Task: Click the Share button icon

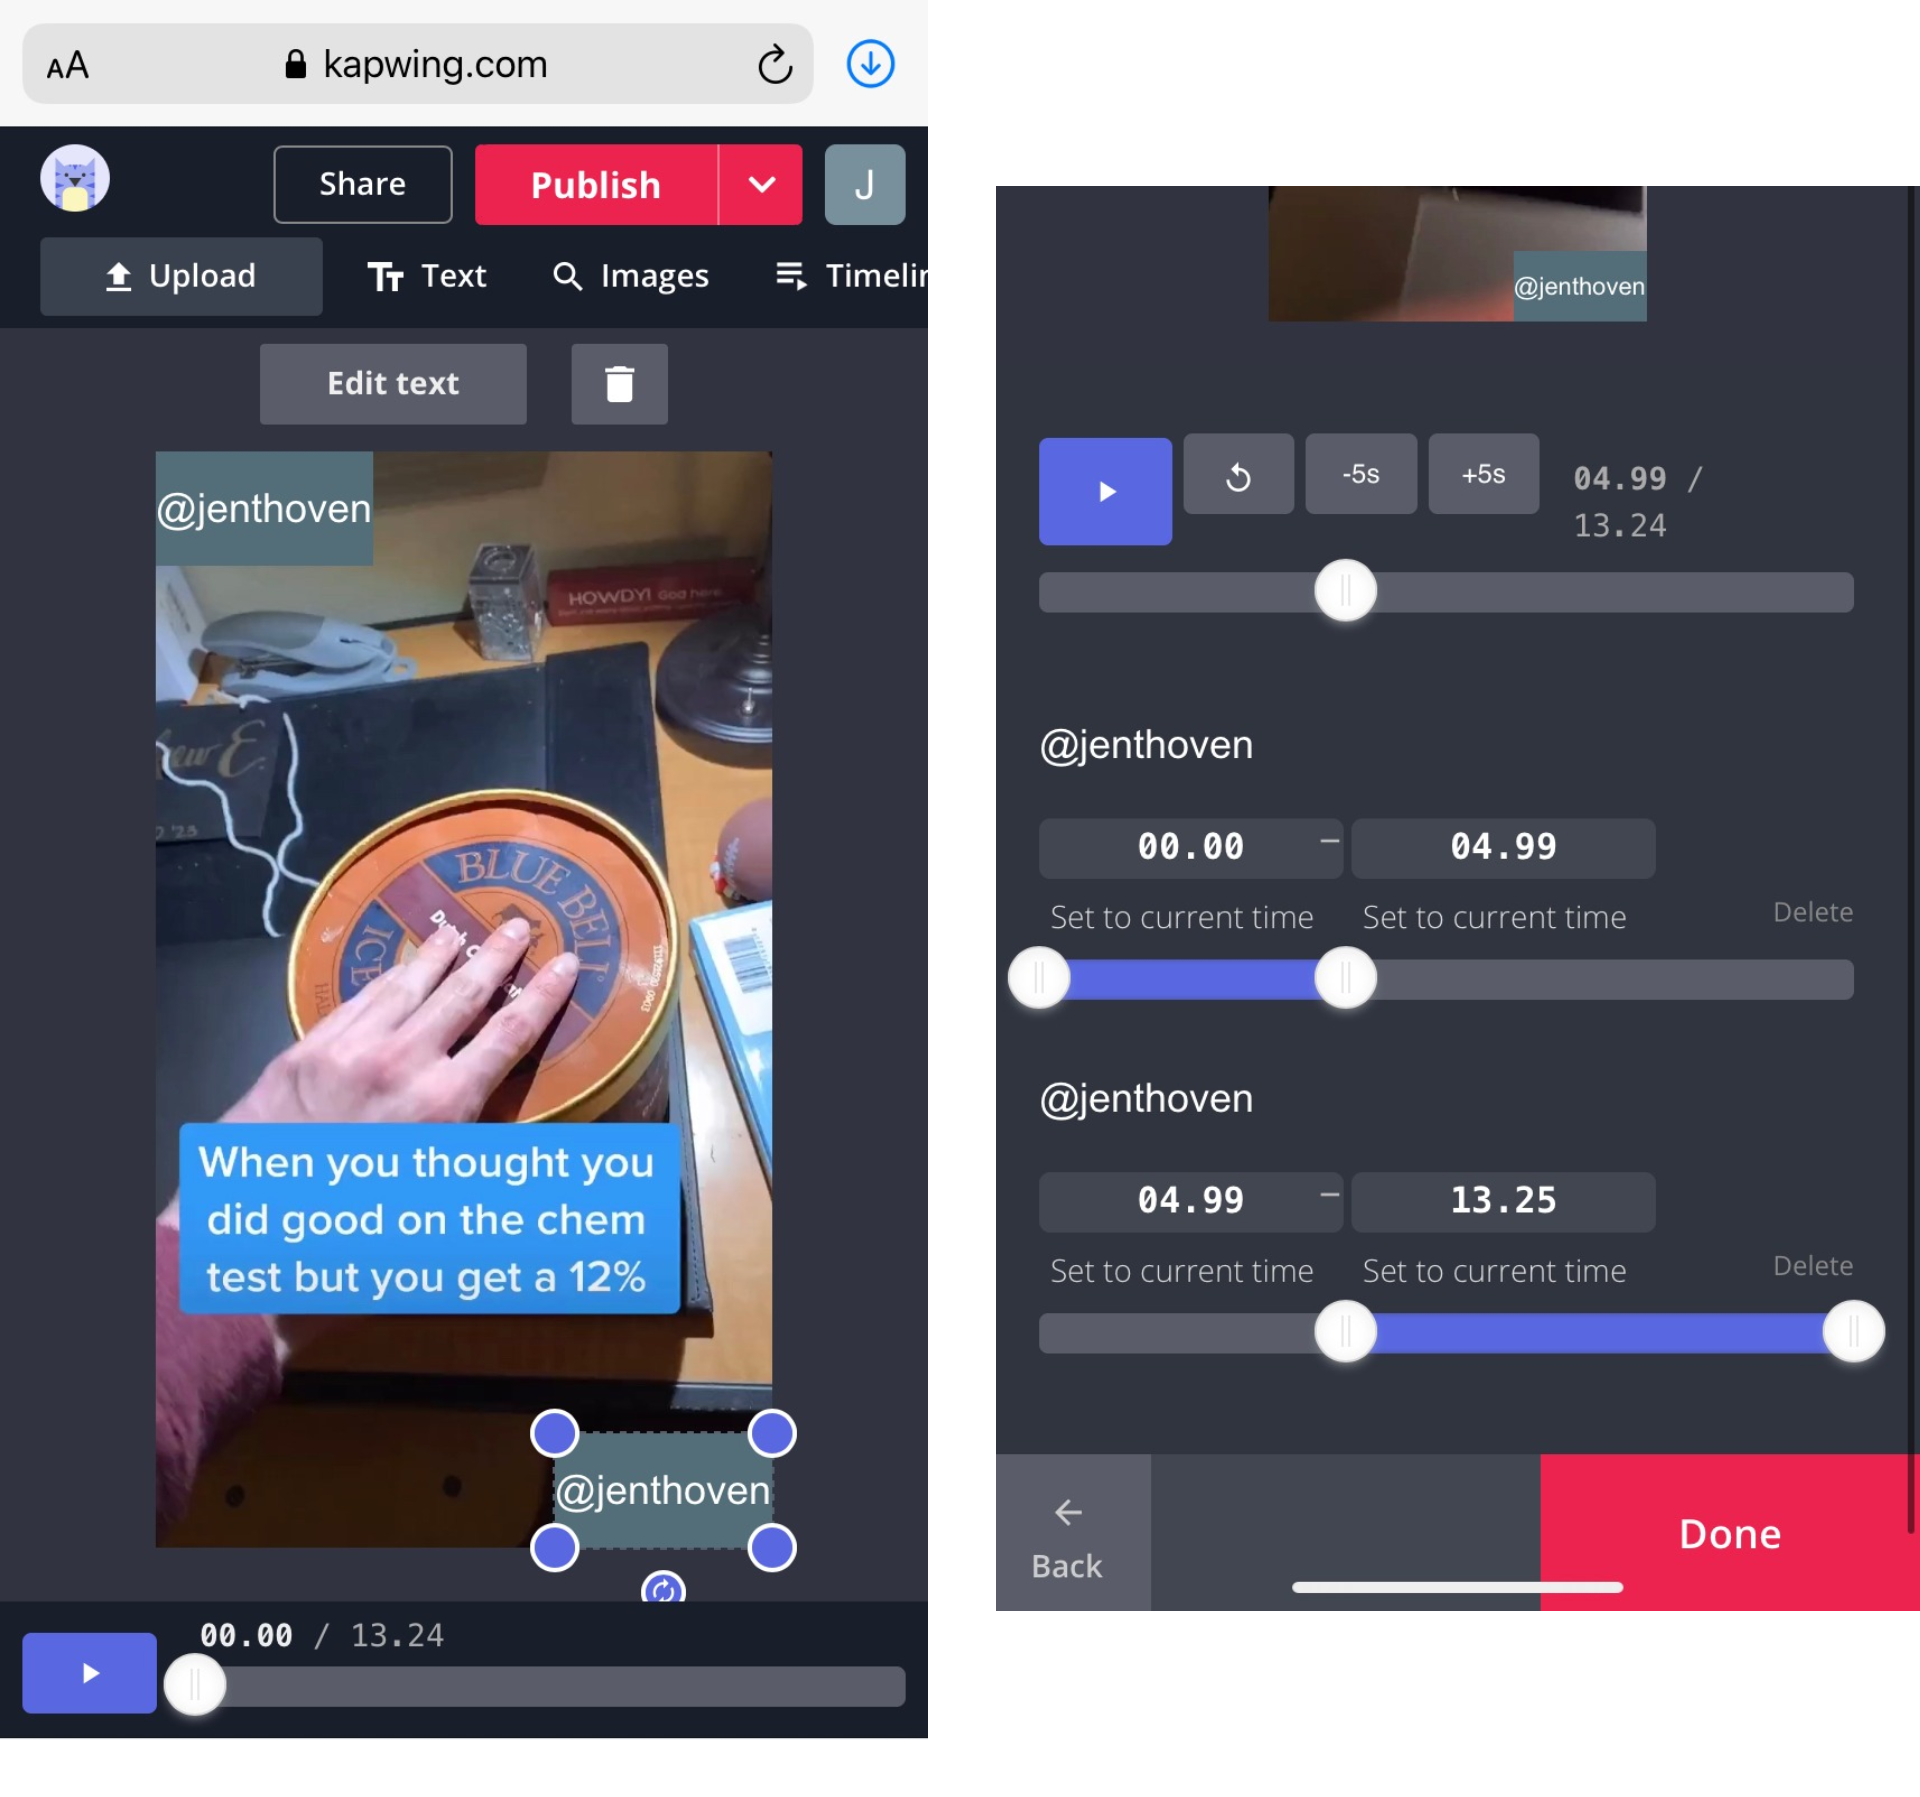Action: (360, 184)
